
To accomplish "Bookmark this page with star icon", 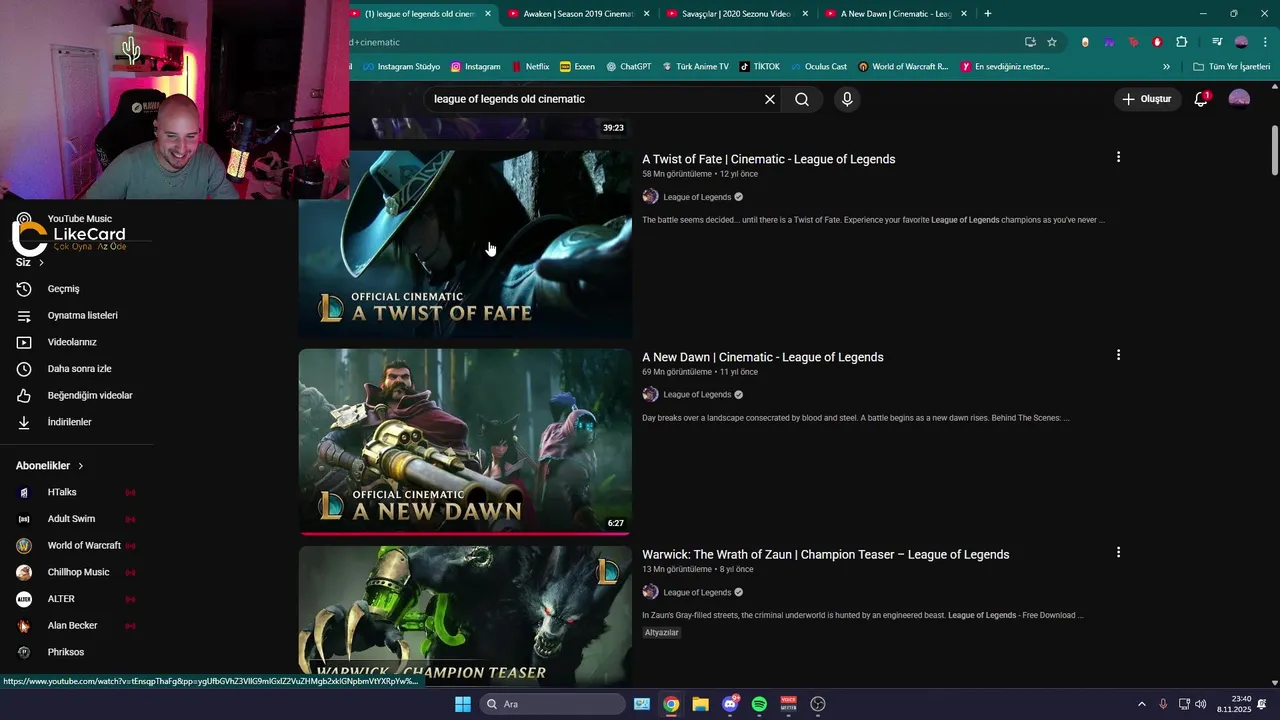I will pyautogui.click(x=1052, y=42).
